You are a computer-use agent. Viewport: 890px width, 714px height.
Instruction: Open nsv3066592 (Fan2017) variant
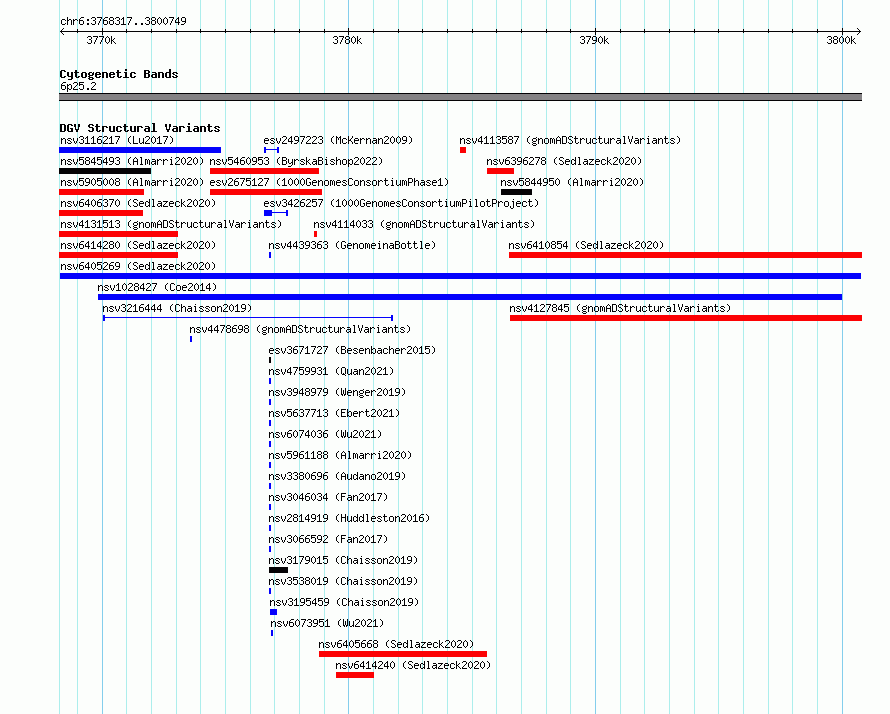[328, 539]
